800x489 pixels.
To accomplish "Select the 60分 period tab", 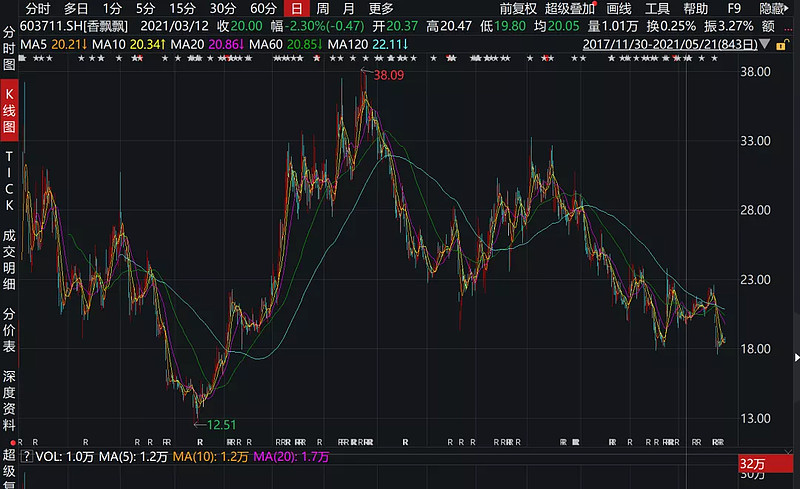I will pos(263,8).
